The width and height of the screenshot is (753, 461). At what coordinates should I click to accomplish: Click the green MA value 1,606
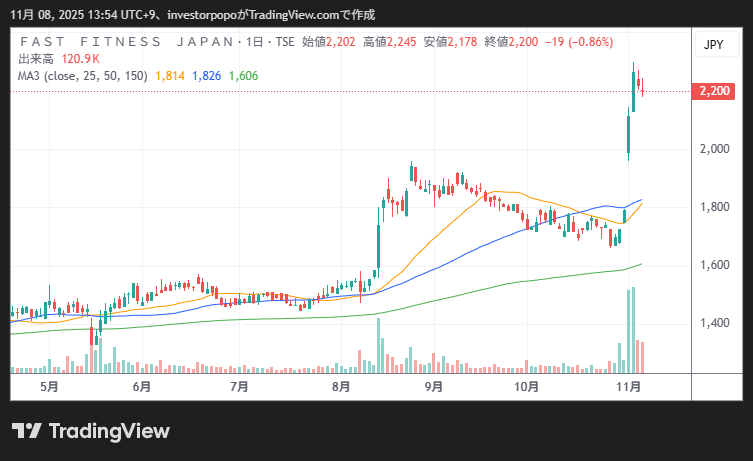click(243, 75)
